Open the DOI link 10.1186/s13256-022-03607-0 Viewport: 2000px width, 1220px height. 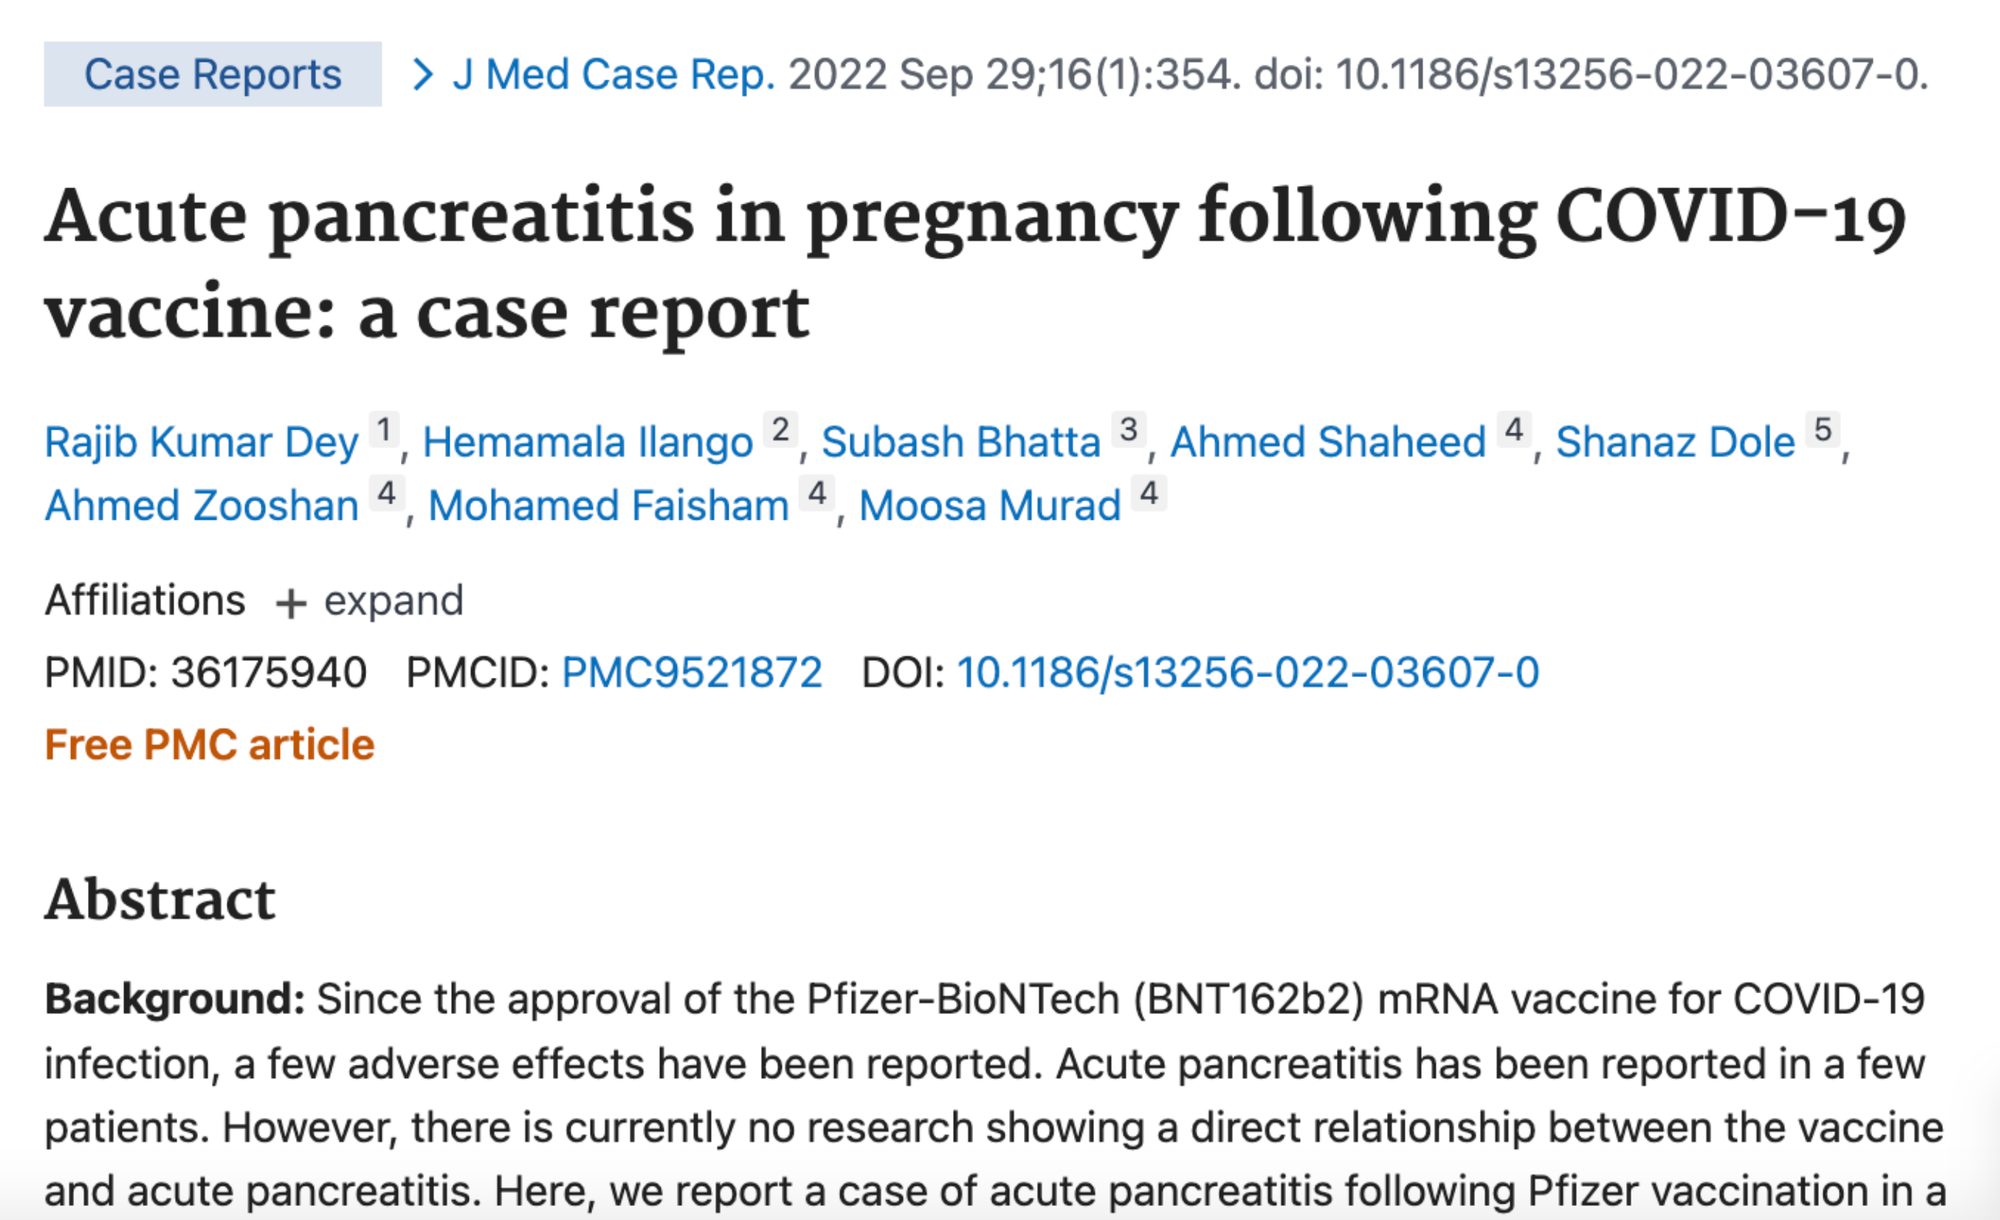click(1248, 673)
